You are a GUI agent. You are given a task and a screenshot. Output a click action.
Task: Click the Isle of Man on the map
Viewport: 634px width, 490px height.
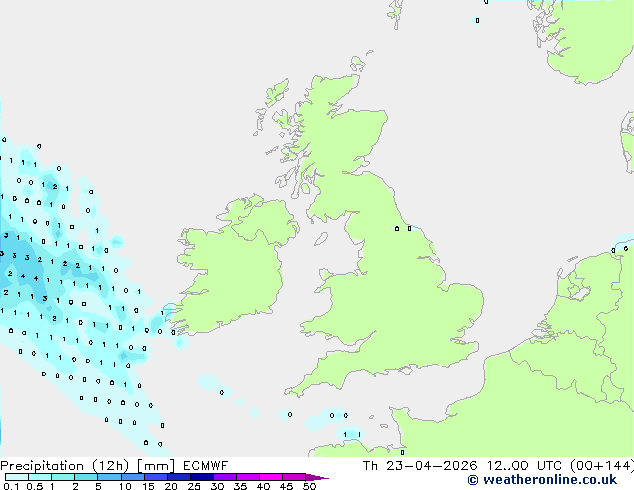(321, 239)
